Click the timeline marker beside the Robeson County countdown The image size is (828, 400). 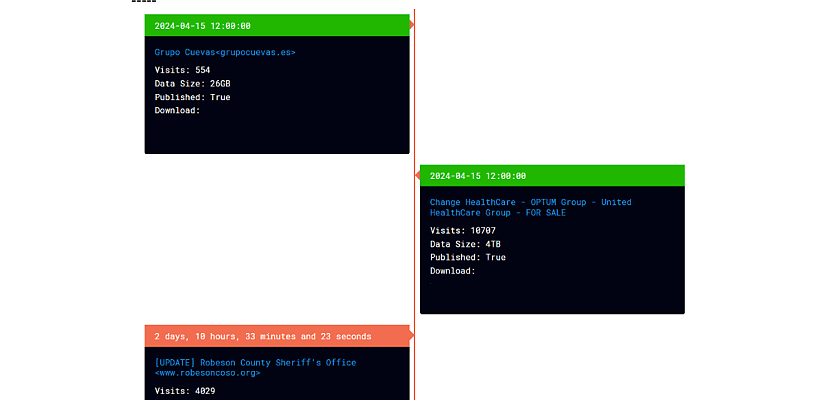pyautogui.click(x=412, y=336)
